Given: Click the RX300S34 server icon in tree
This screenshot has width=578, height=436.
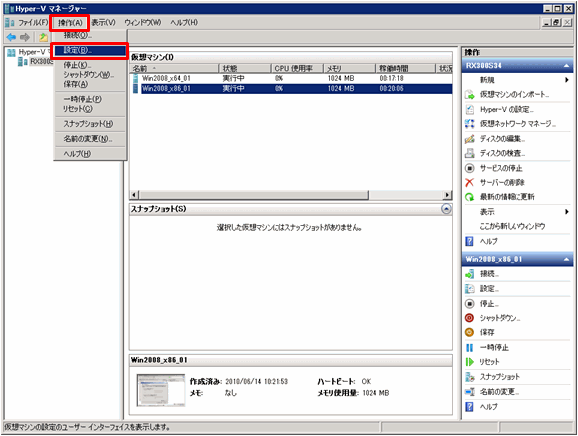Looking at the screenshot, I should 23,62.
